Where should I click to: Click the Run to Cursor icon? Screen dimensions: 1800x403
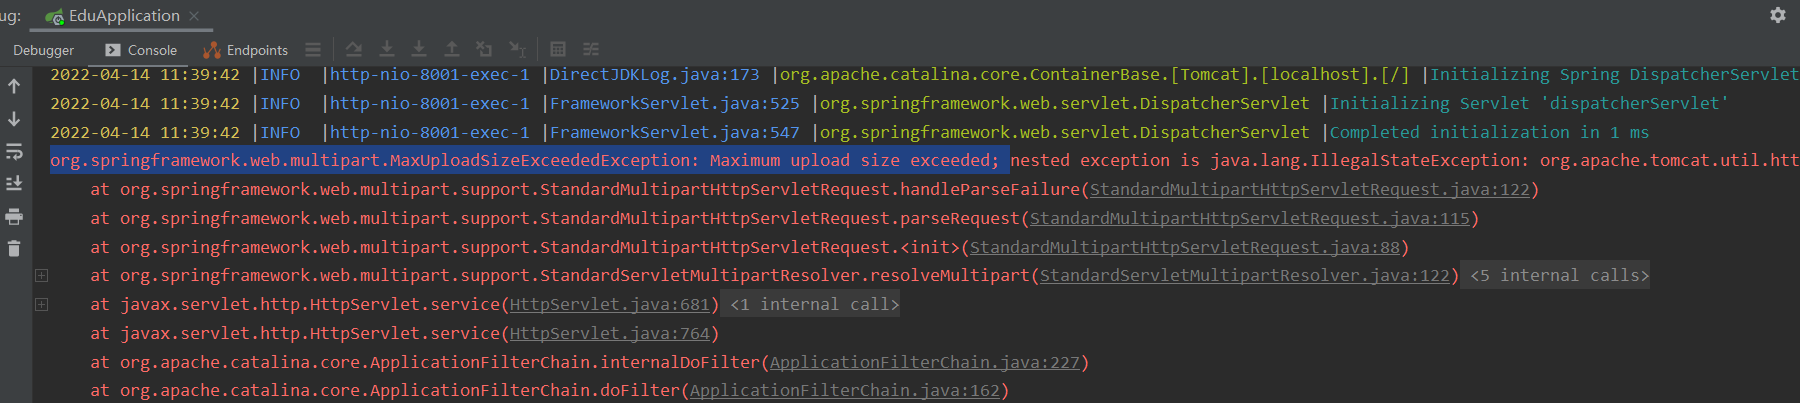pos(517,49)
